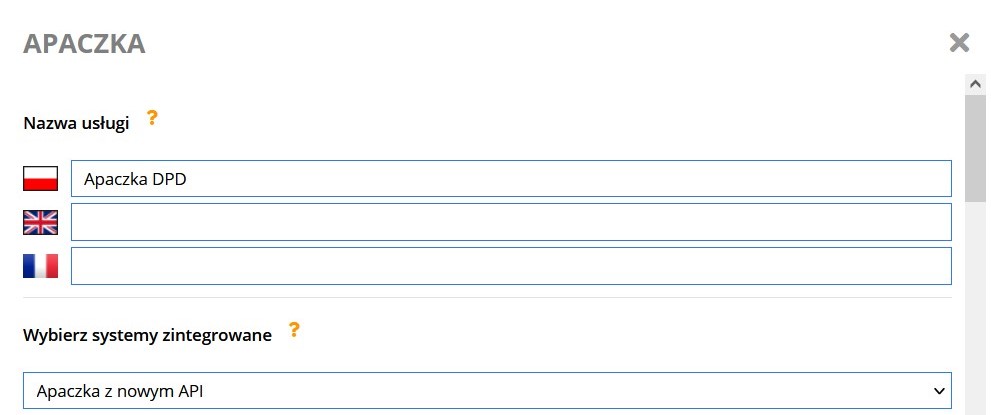
Task: Click the help icon beside Nazwa usługi
Action: click(x=152, y=118)
